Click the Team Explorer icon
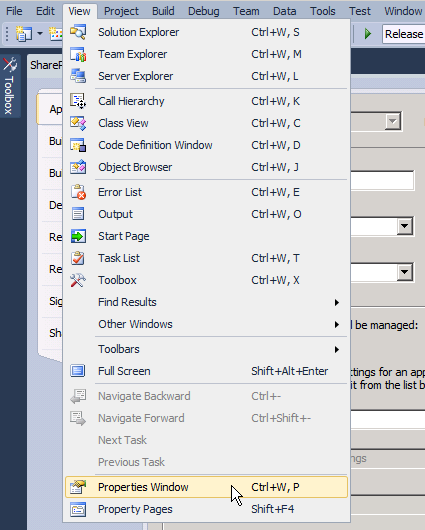The image size is (425, 530). tap(78, 54)
